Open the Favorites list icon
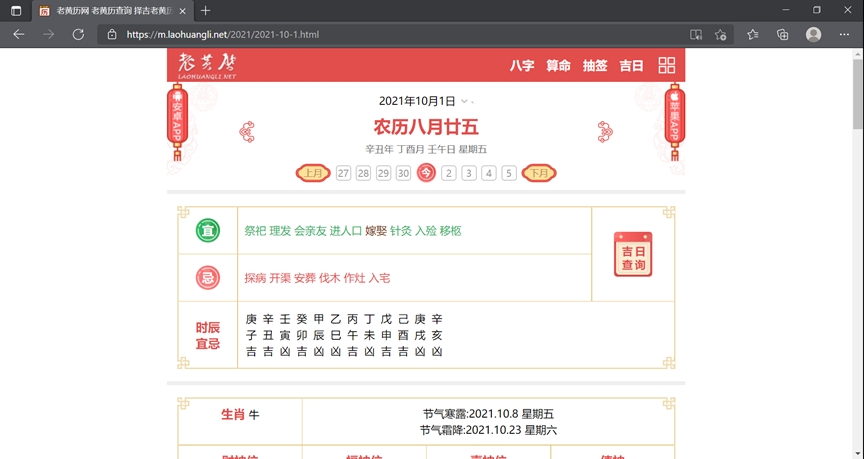This screenshot has width=864, height=459. pos(753,35)
